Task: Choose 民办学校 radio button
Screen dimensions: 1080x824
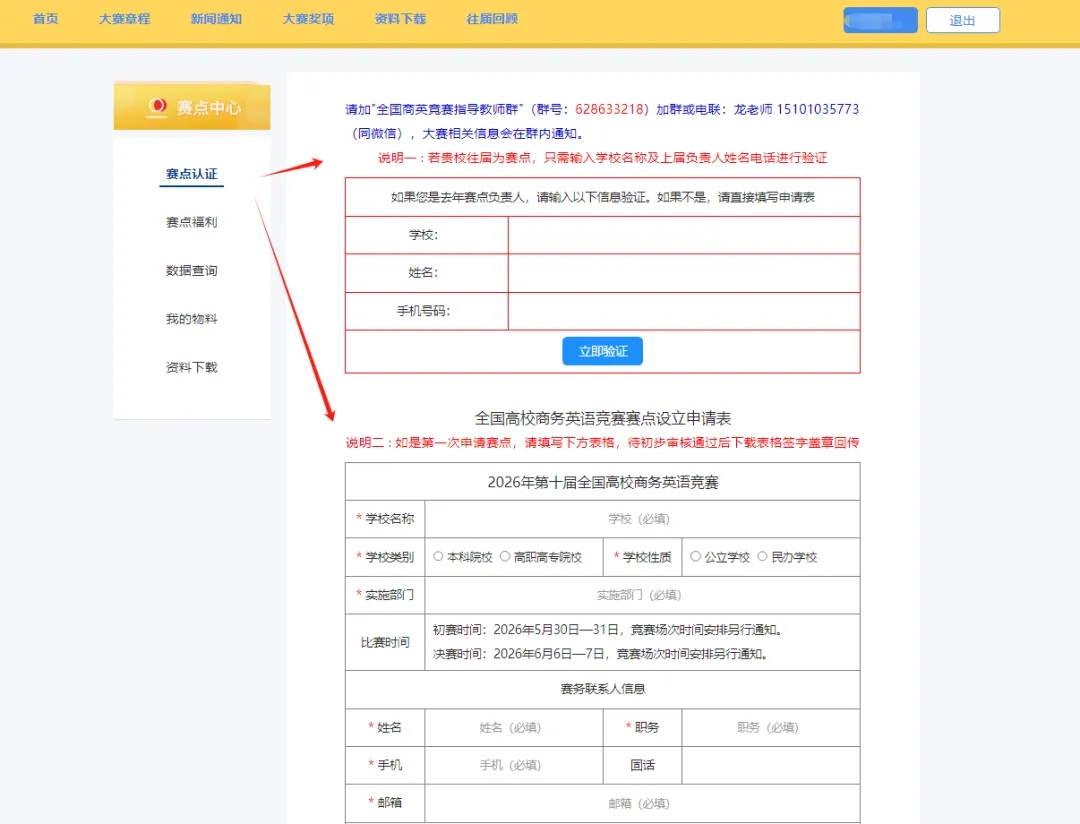Action: (763, 556)
